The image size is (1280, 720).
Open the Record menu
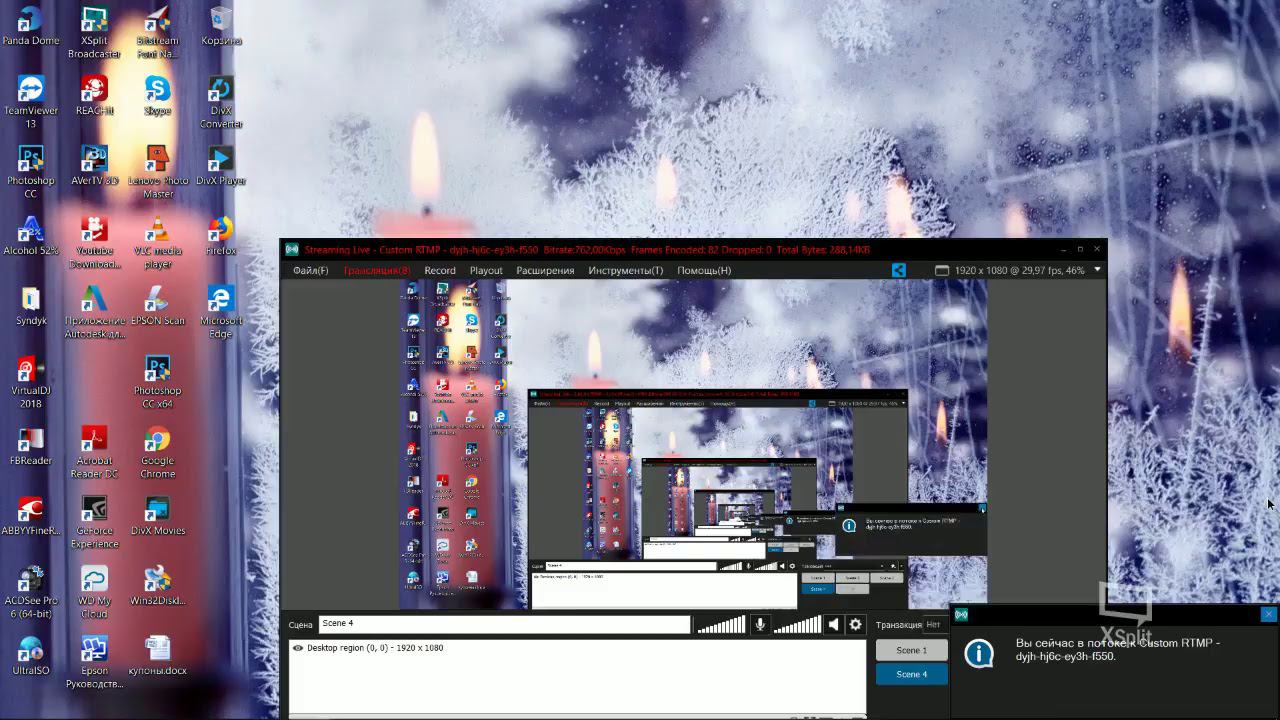pos(440,271)
